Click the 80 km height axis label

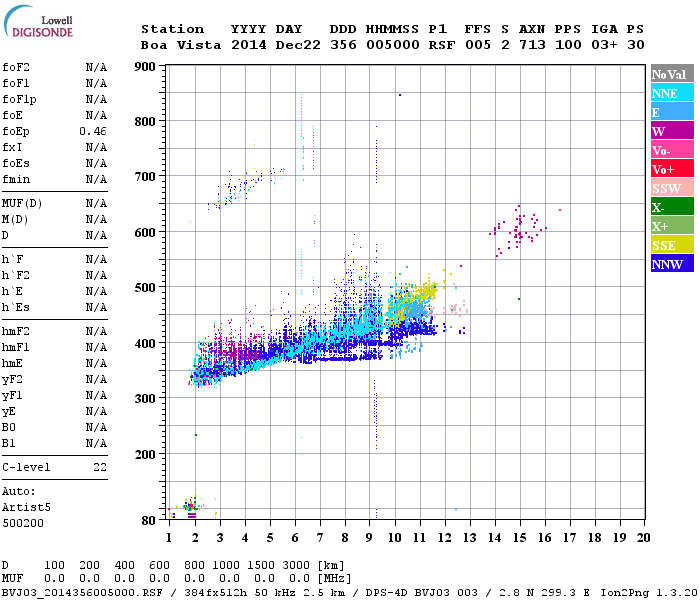pyautogui.click(x=149, y=521)
